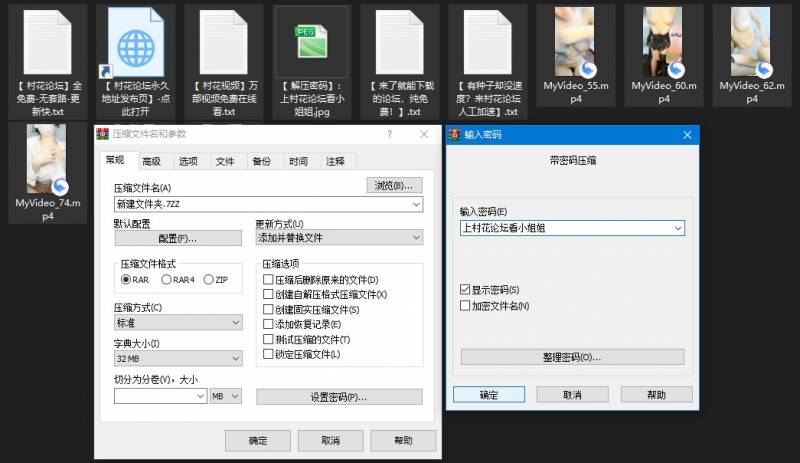This screenshot has width=800, height=463.
Task: Select the 来了就能下载的论坛 txt file icon
Action: tap(399, 42)
